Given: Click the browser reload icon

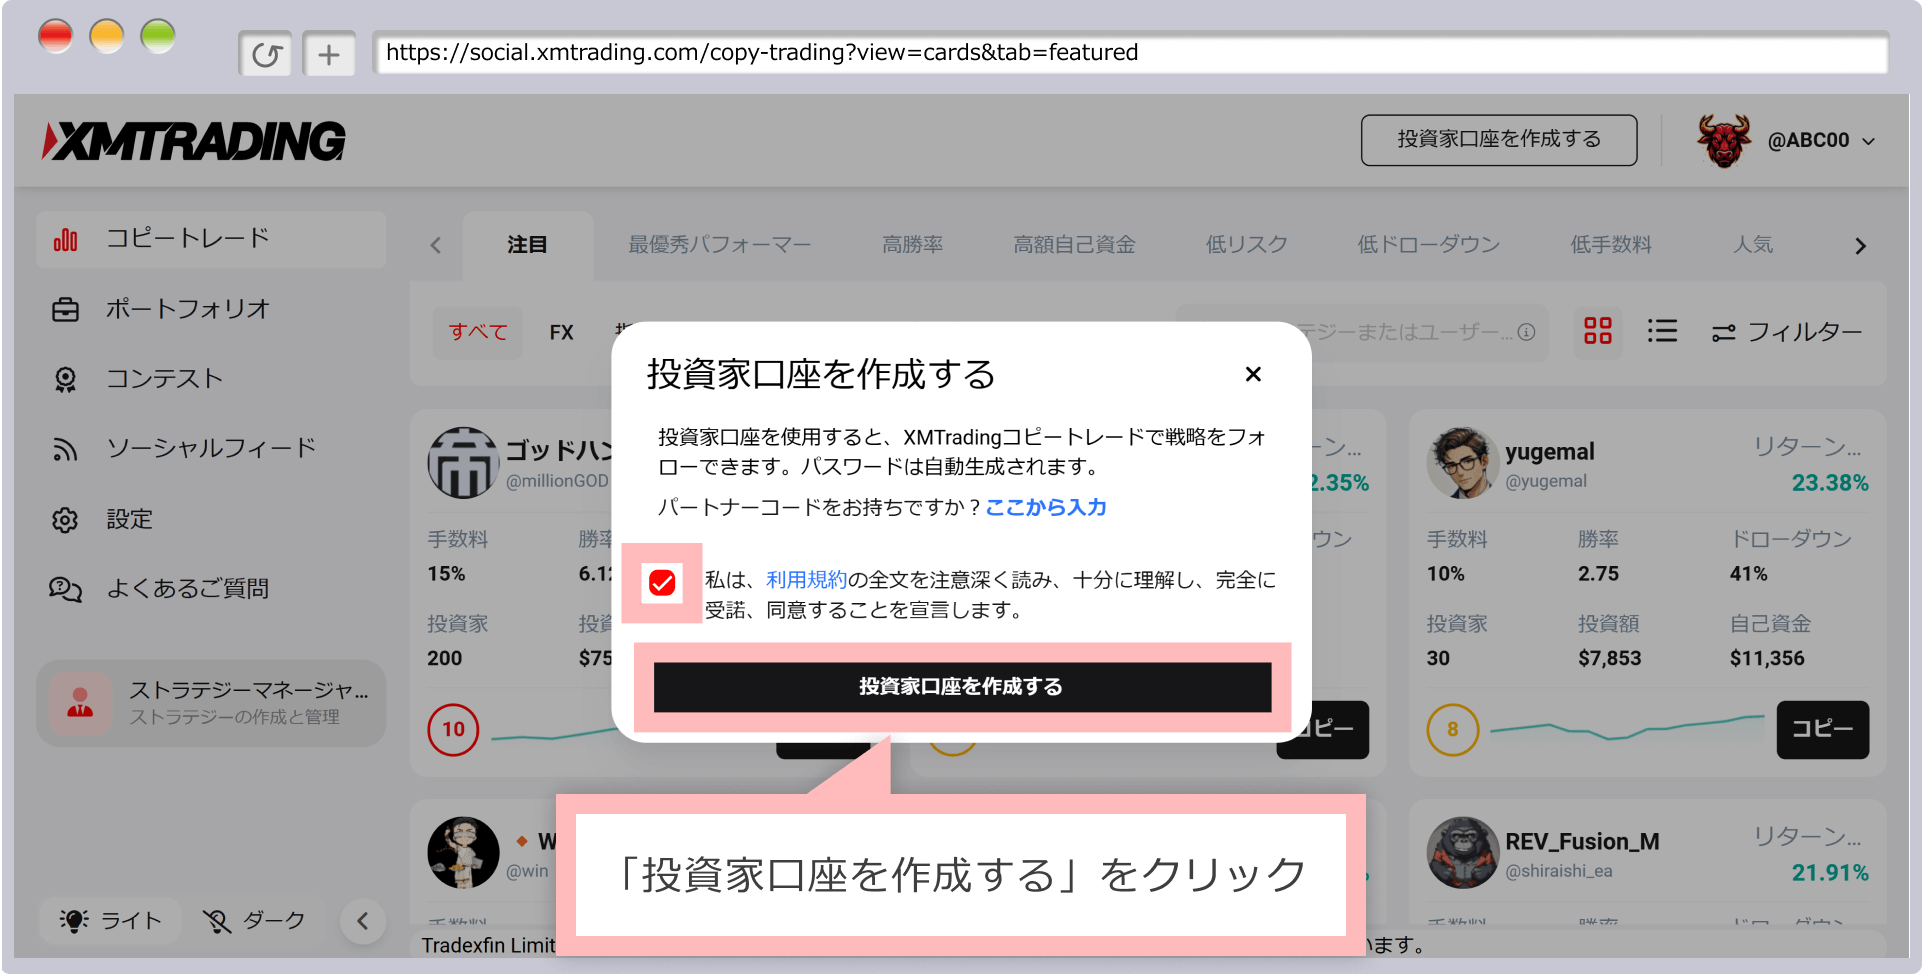Looking at the screenshot, I should pyautogui.click(x=265, y=54).
